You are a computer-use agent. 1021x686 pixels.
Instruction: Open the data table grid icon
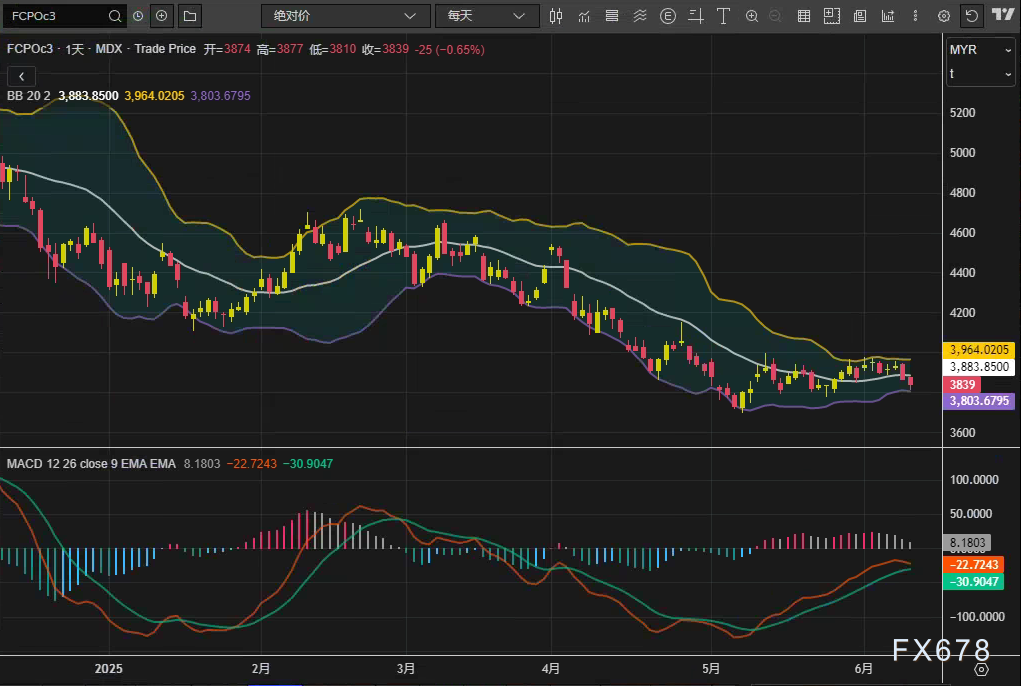point(803,16)
